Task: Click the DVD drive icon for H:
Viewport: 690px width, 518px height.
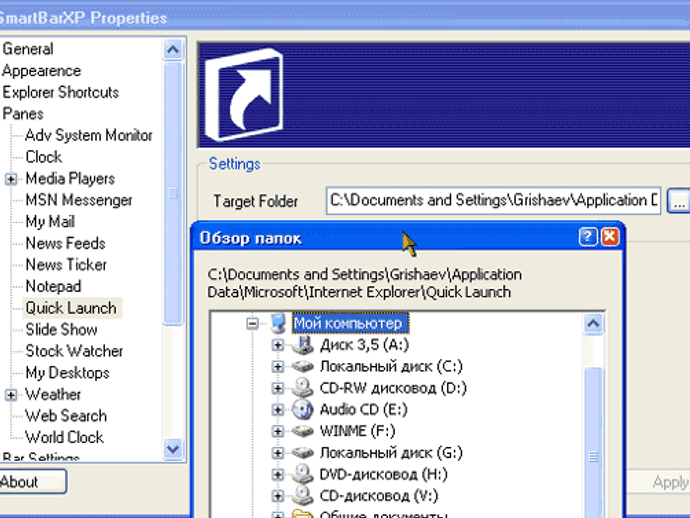Action: tap(303, 474)
